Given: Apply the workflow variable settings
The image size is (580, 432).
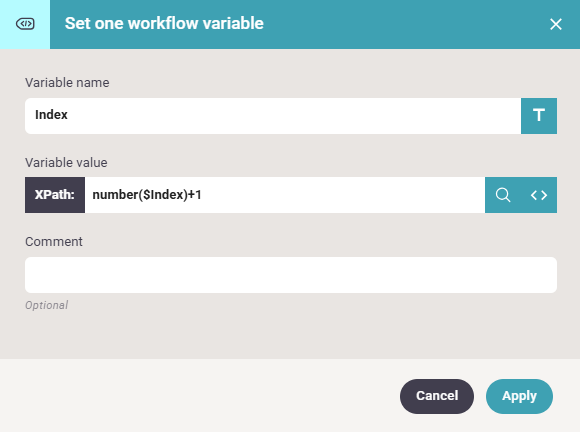Looking at the screenshot, I should [519, 396].
